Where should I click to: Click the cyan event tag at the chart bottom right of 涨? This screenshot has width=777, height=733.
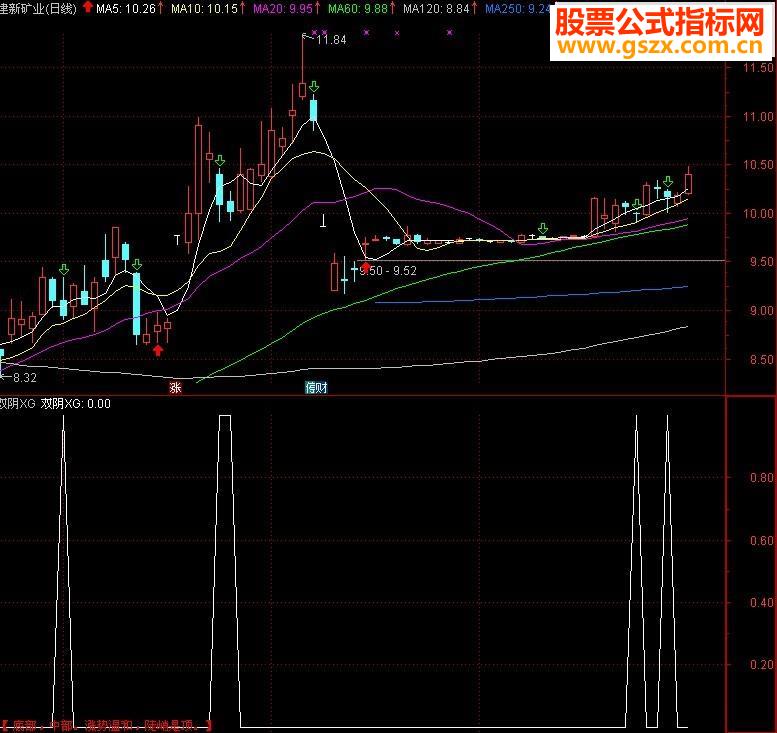[x=316, y=388]
